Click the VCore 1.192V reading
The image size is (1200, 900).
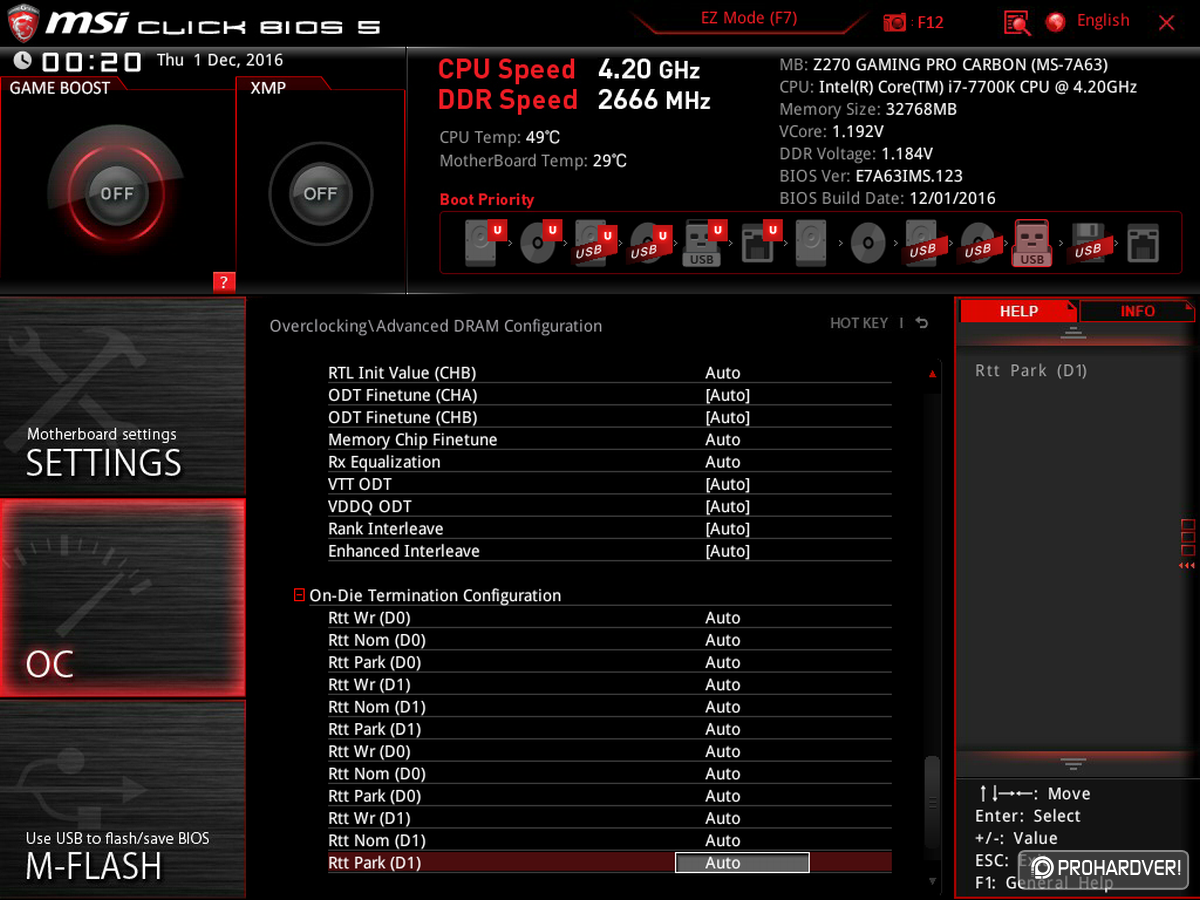831,131
